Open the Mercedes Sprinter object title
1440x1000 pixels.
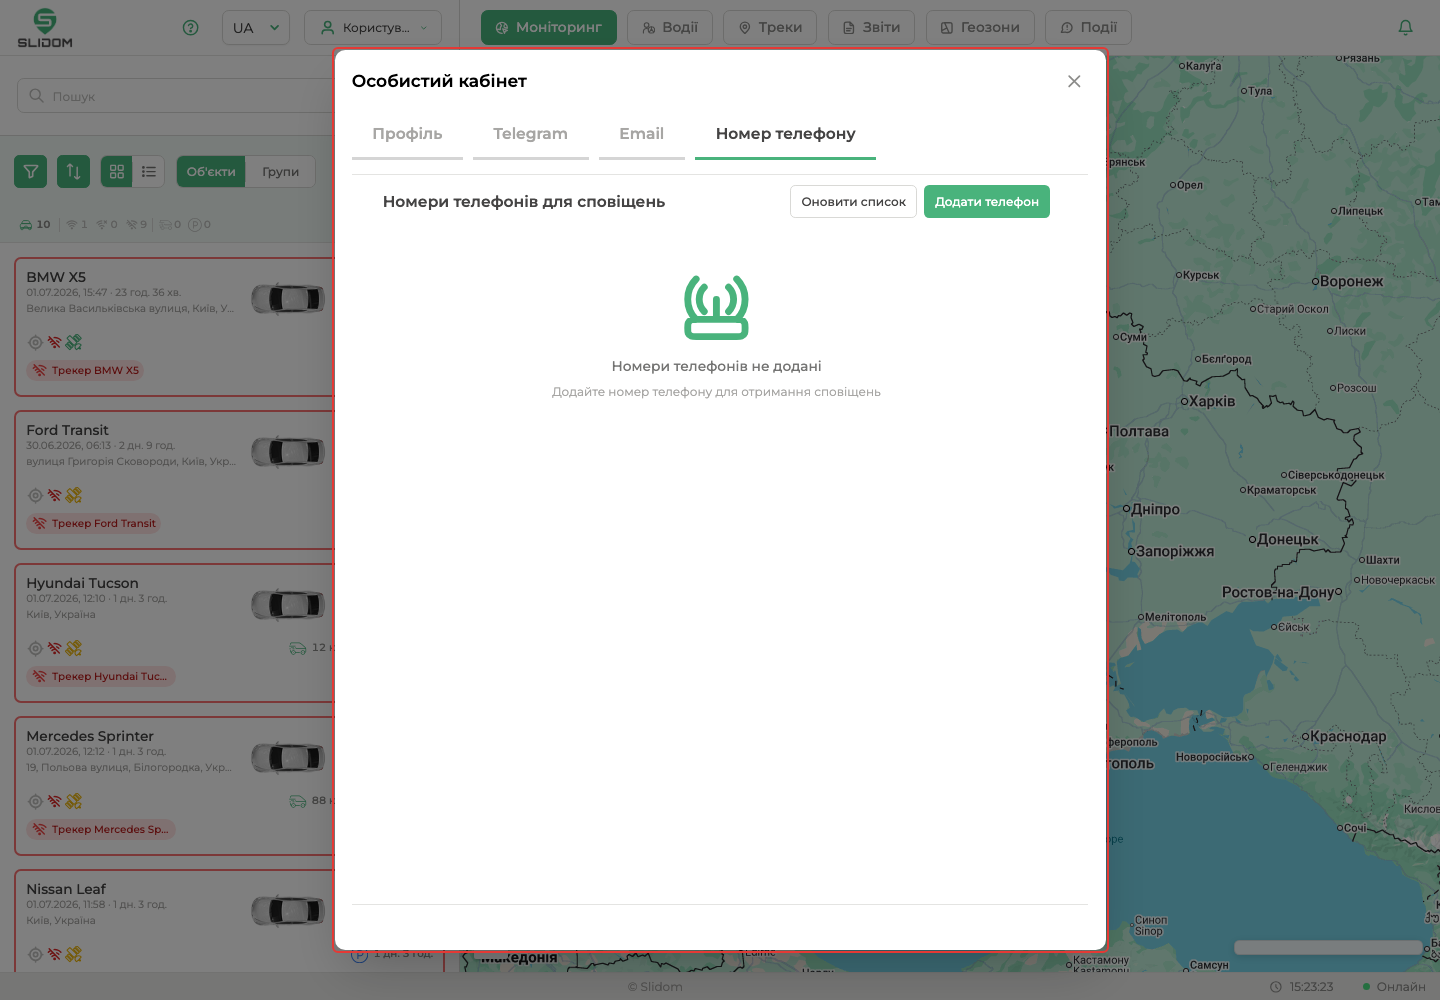90,736
